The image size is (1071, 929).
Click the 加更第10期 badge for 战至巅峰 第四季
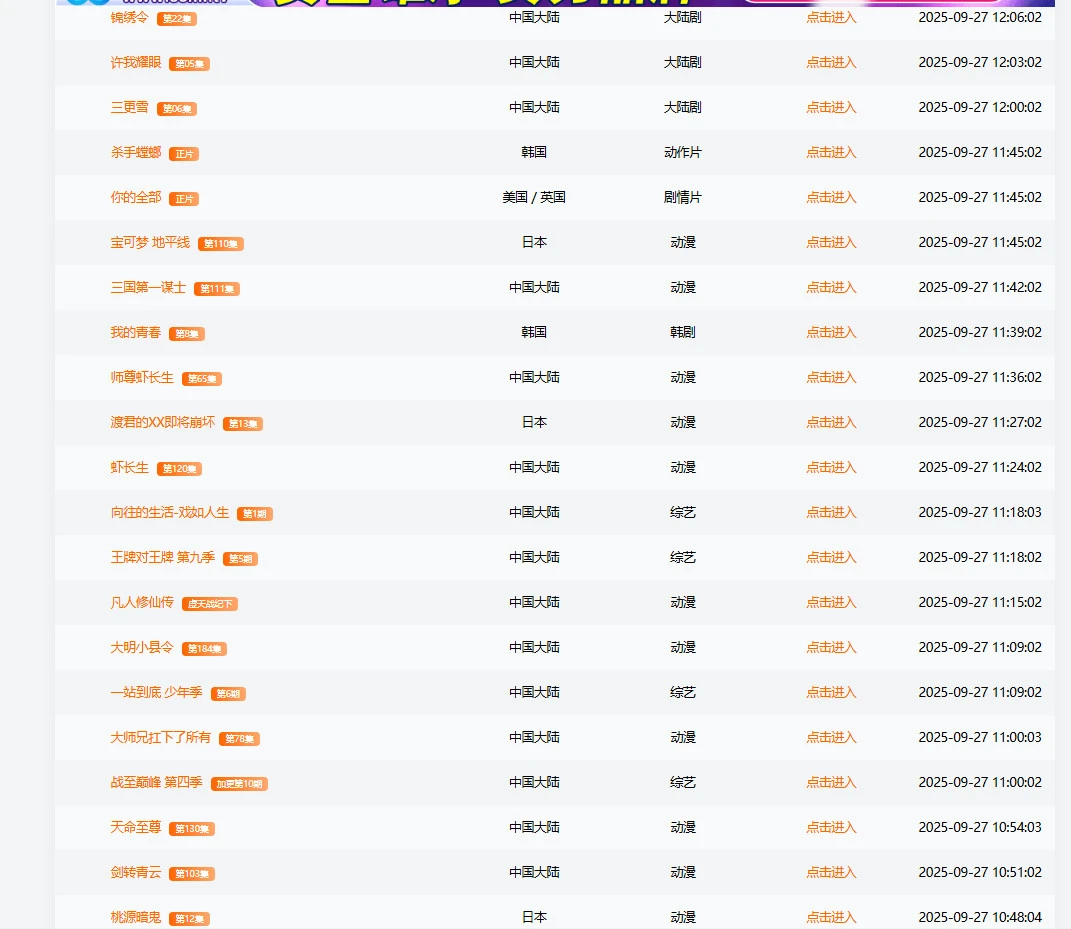point(239,784)
